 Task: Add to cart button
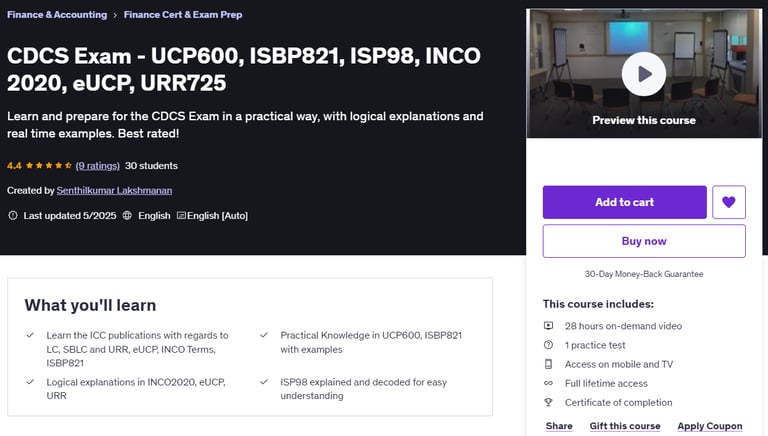tap(624, 202)
